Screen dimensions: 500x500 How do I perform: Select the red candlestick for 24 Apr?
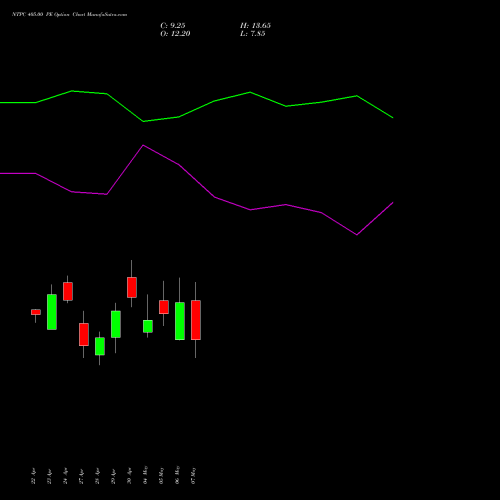[68, 291]
